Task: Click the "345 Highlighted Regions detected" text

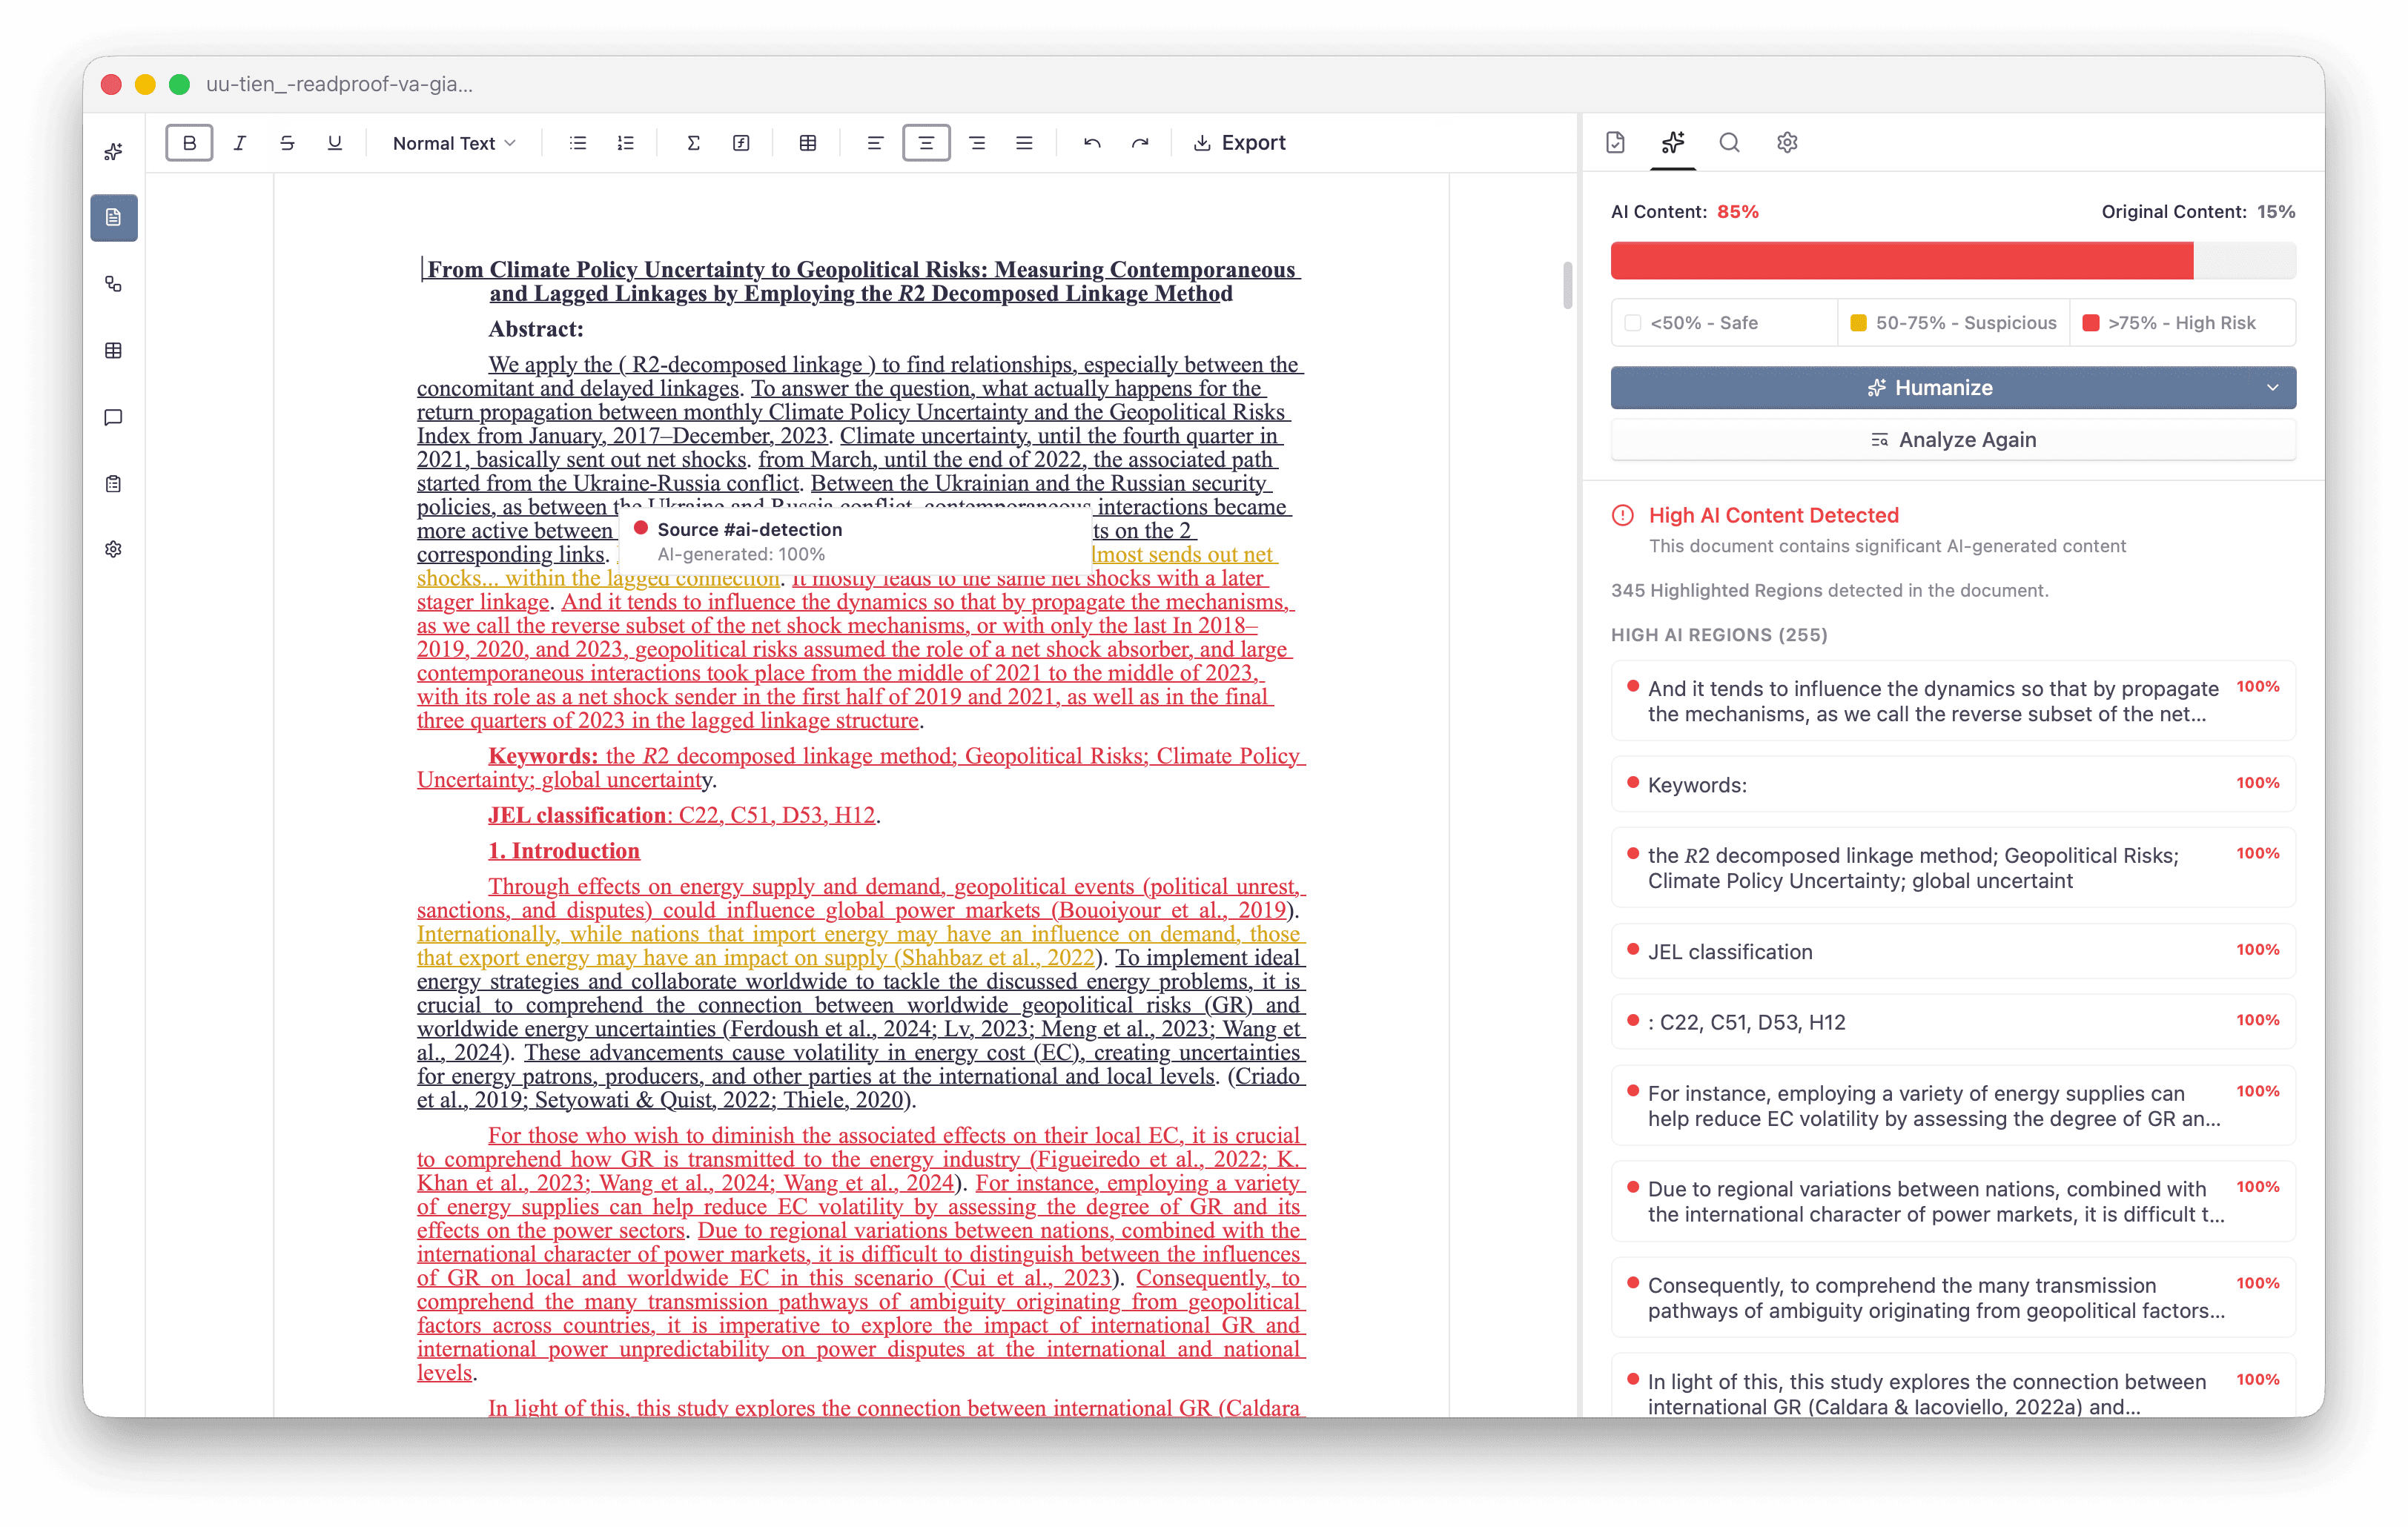Action: click(x=1830, y=591)
